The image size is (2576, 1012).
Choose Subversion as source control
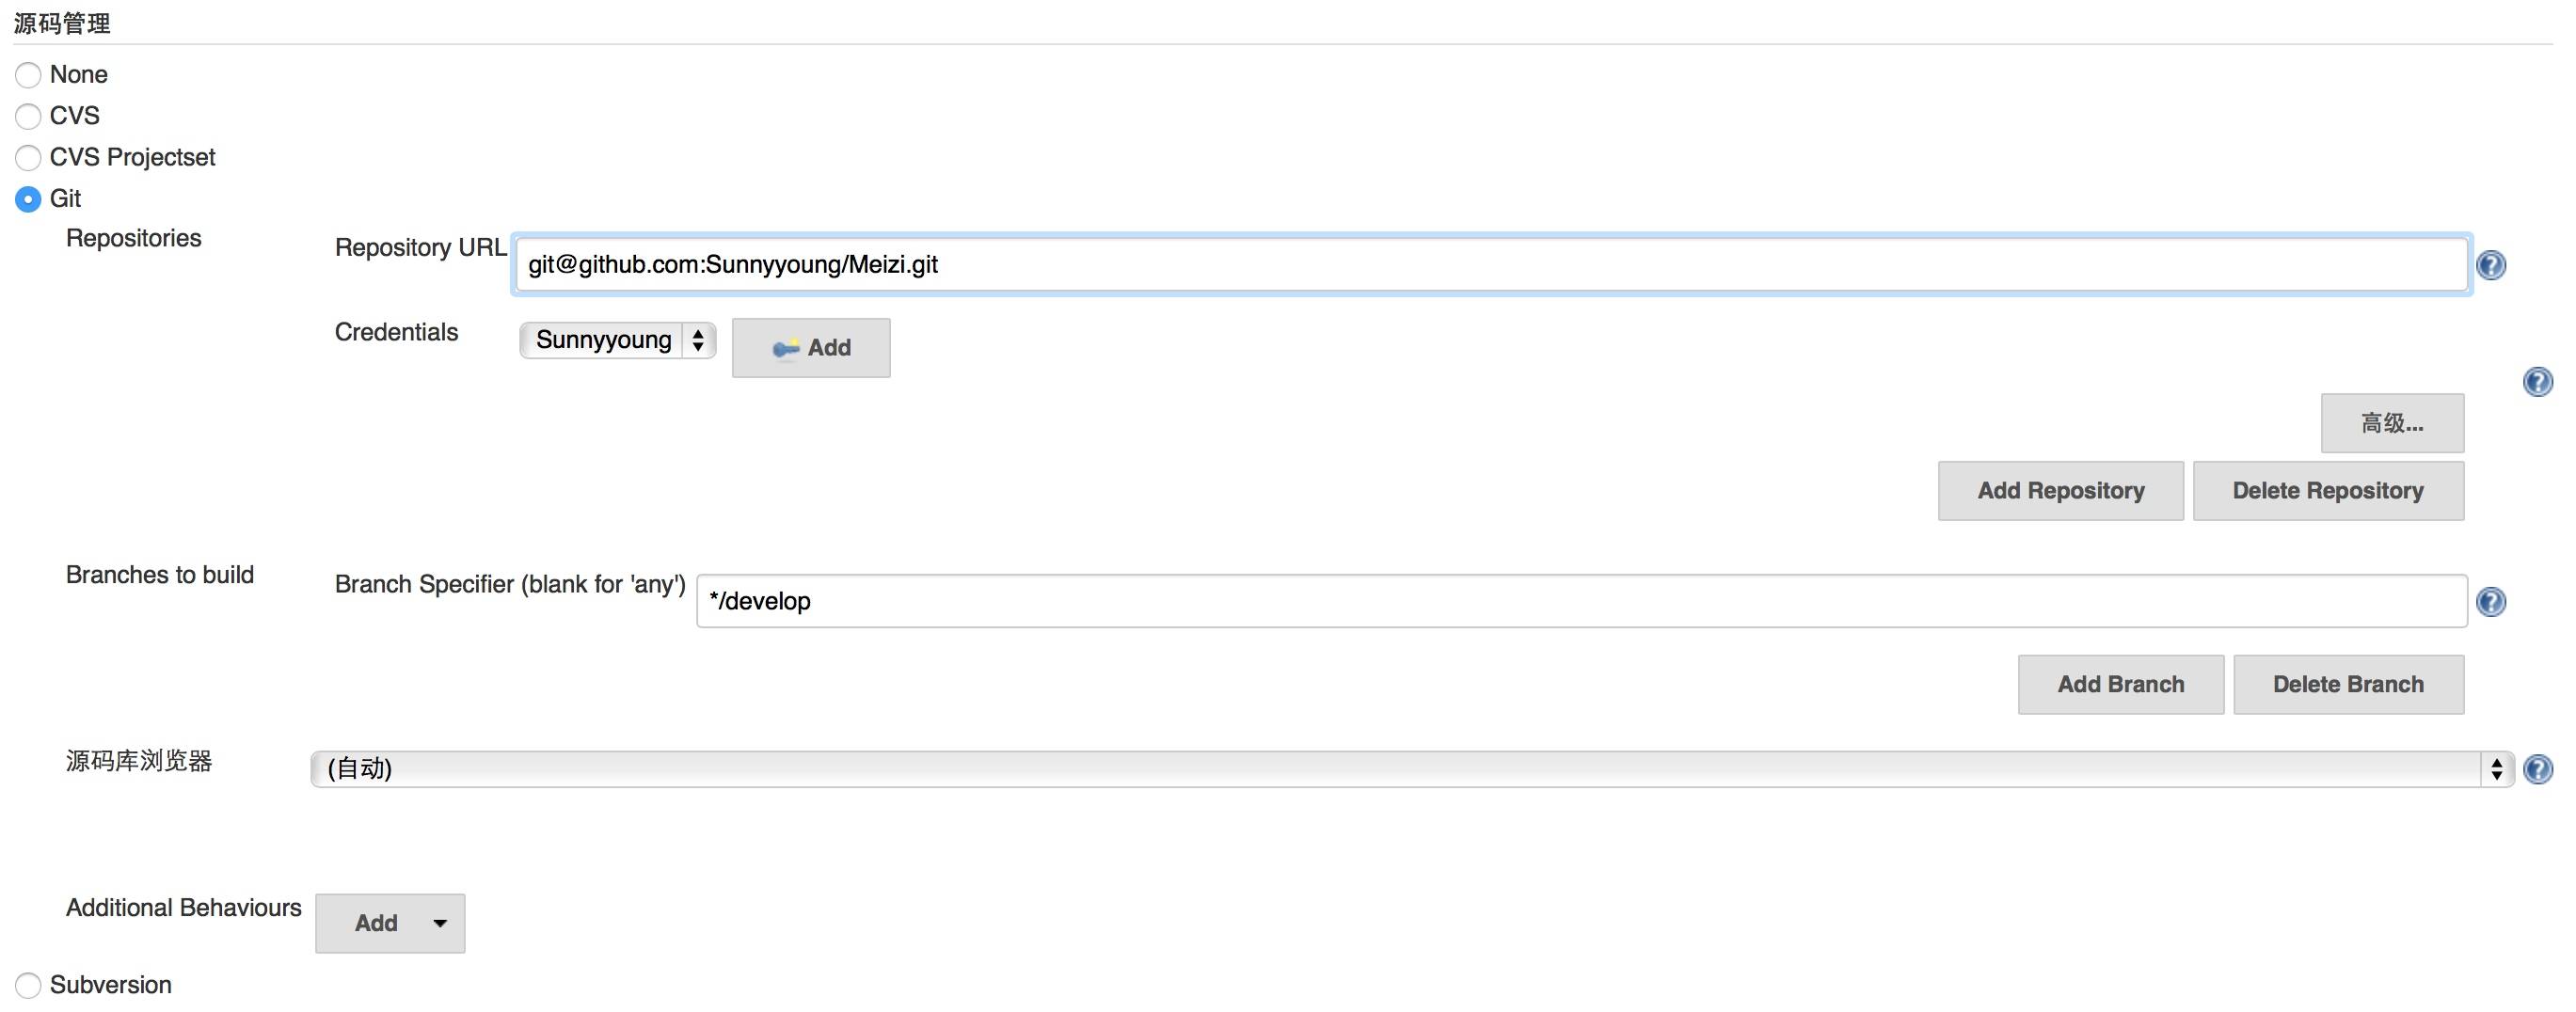tap(28, 985)
